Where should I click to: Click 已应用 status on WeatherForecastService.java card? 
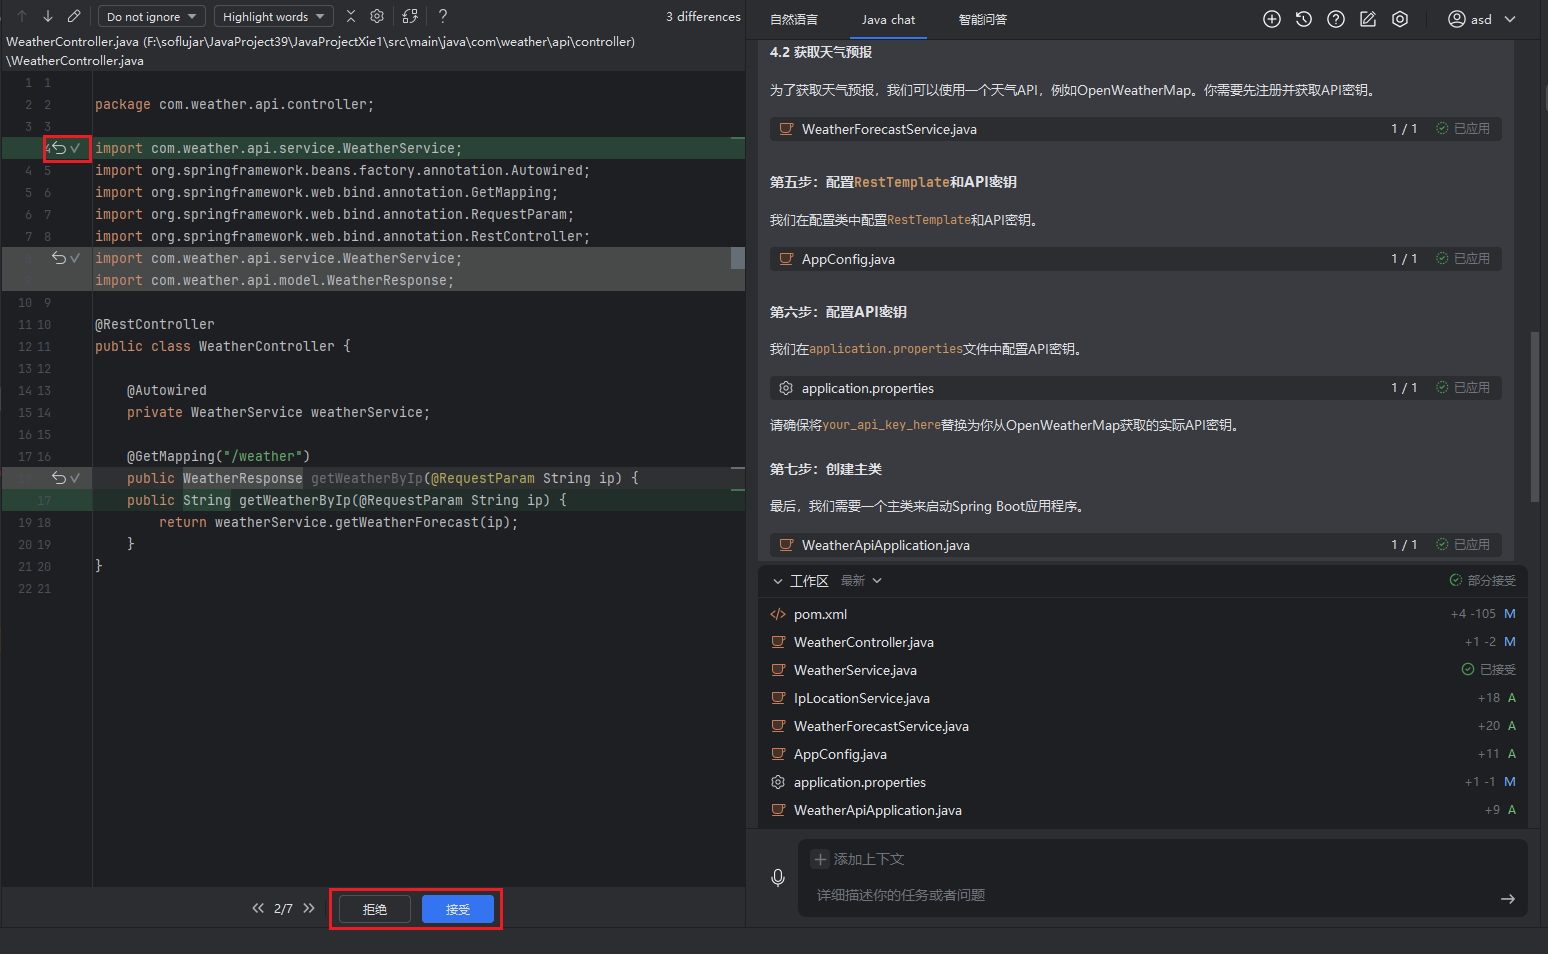pos(1463,129)
